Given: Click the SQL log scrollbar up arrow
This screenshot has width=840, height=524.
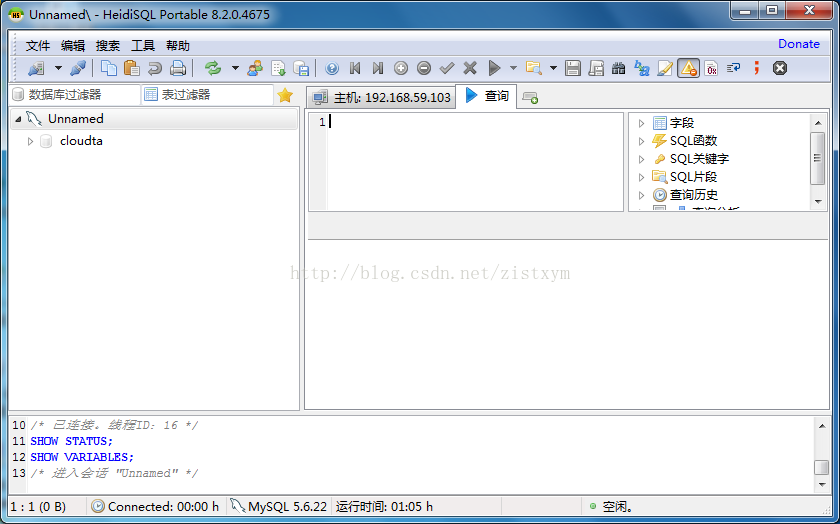Looking at the screenshot, I should click(822, 426).
